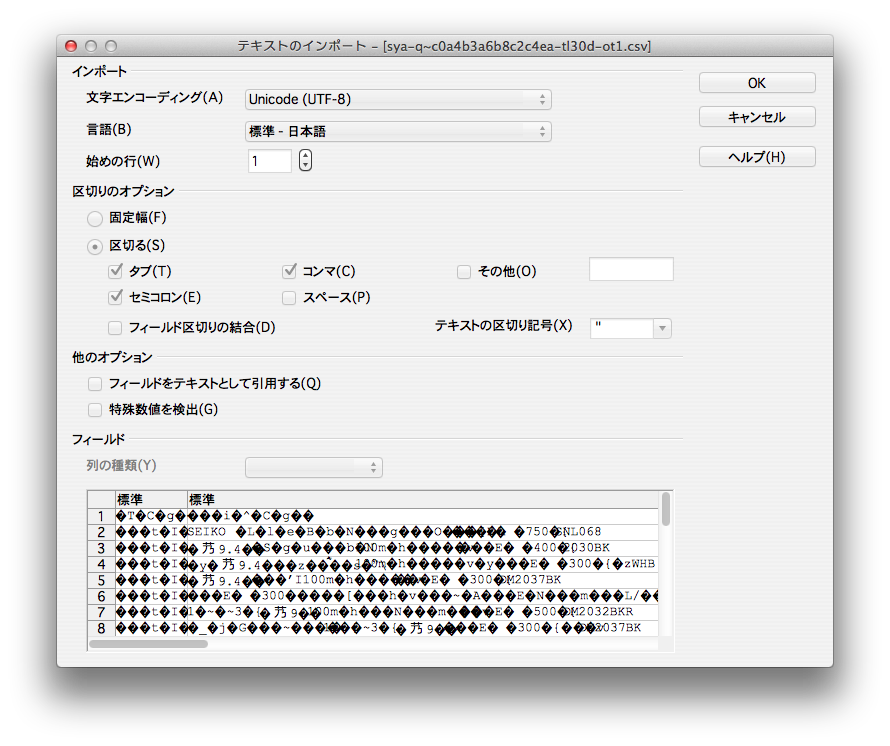
Task: Click preview row number 1
Action: 101,516
